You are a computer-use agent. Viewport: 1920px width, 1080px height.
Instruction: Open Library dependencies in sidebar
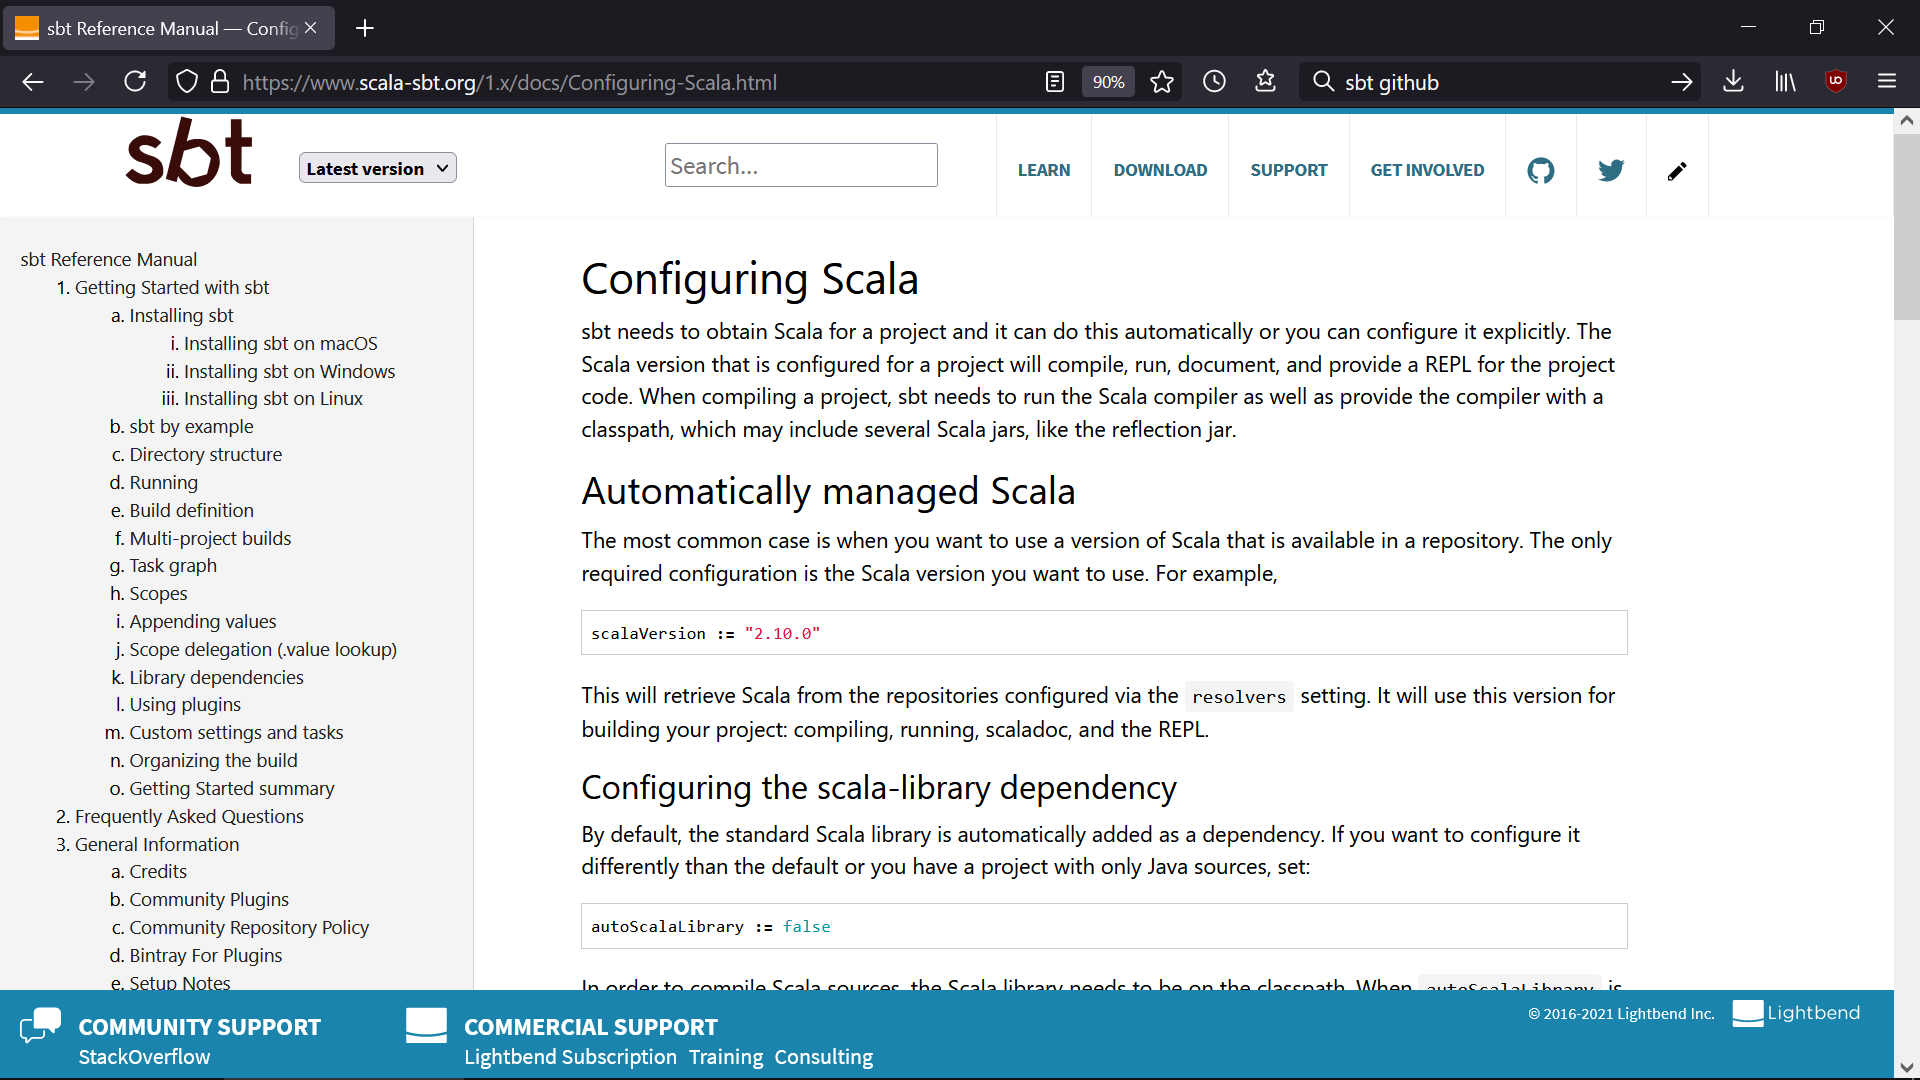point(216,677)
